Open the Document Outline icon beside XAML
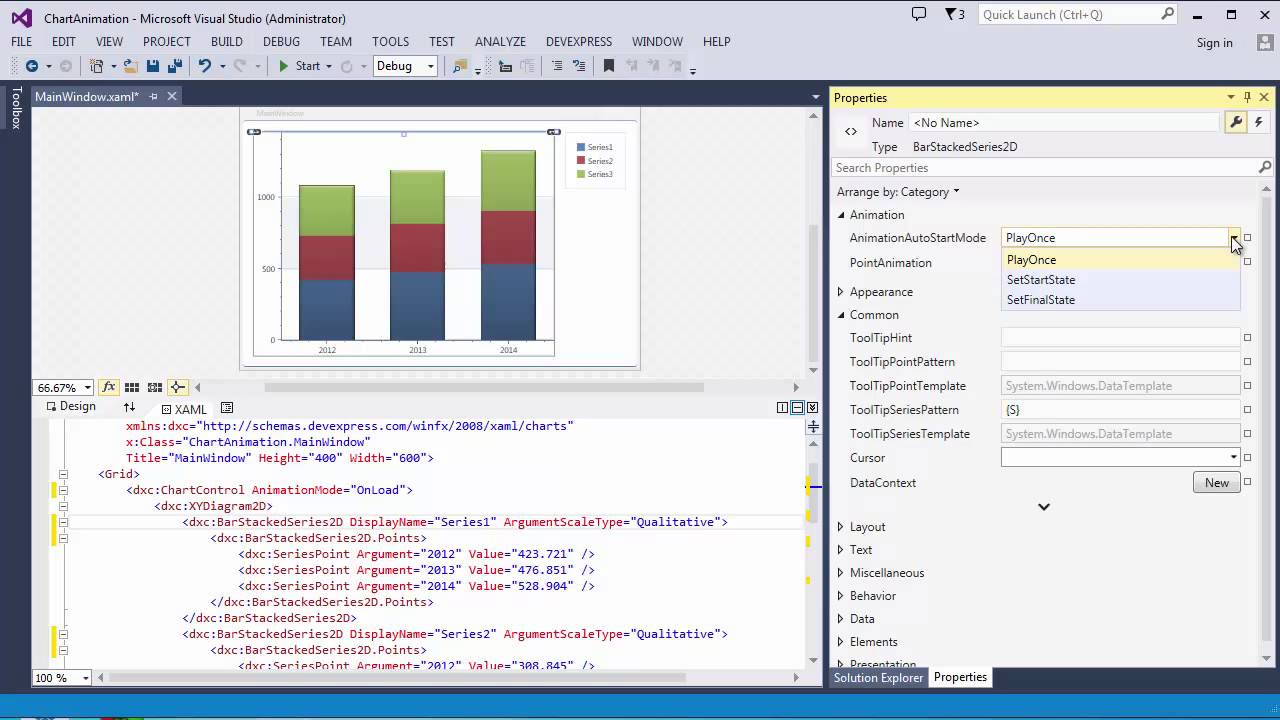Screen dimensions: 1280x720 coord(227,408)
